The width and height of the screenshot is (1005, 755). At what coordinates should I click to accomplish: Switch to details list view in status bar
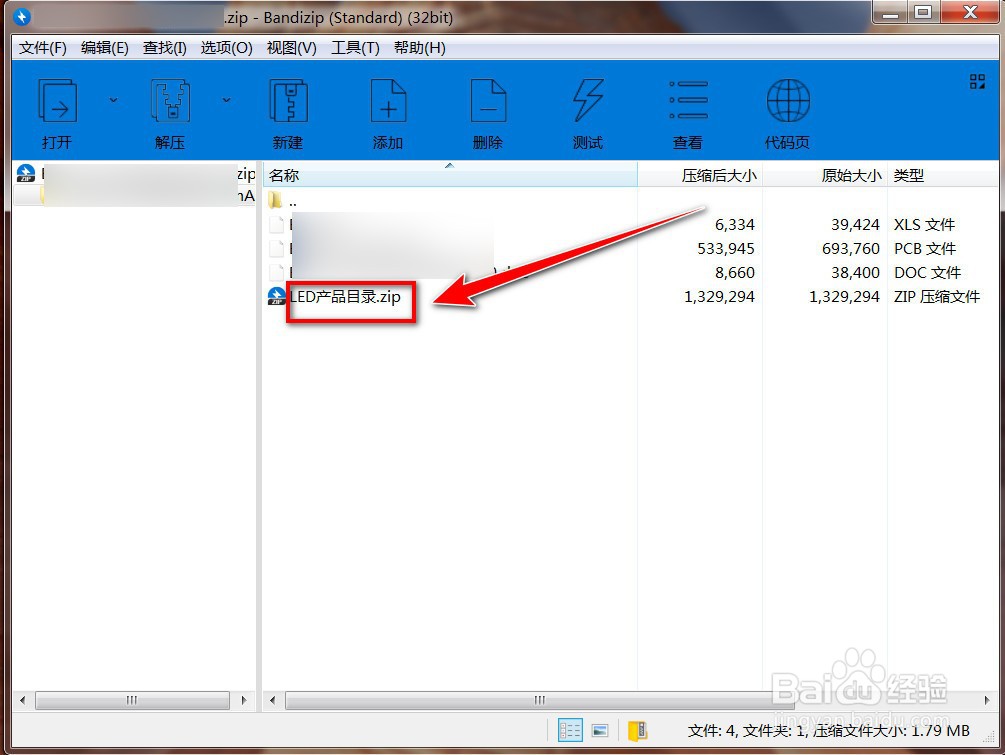click(x=570, y=730)
